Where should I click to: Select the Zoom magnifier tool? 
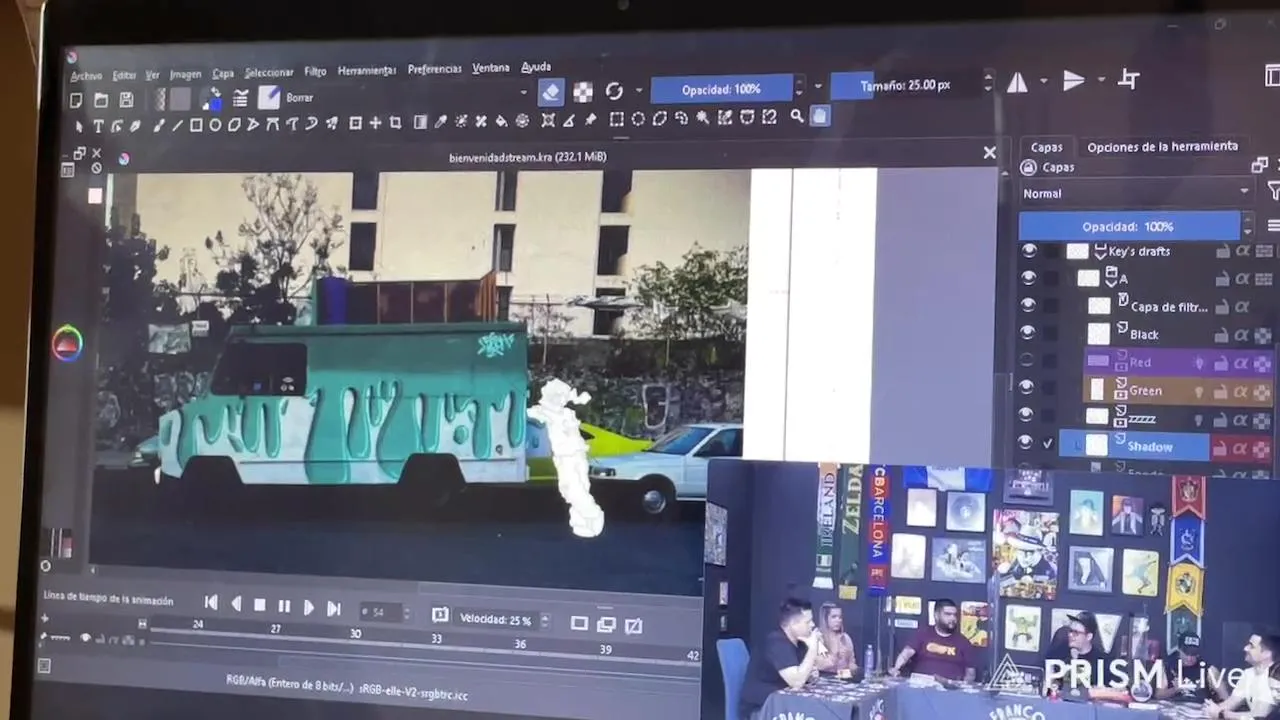[x=797, y=116]
